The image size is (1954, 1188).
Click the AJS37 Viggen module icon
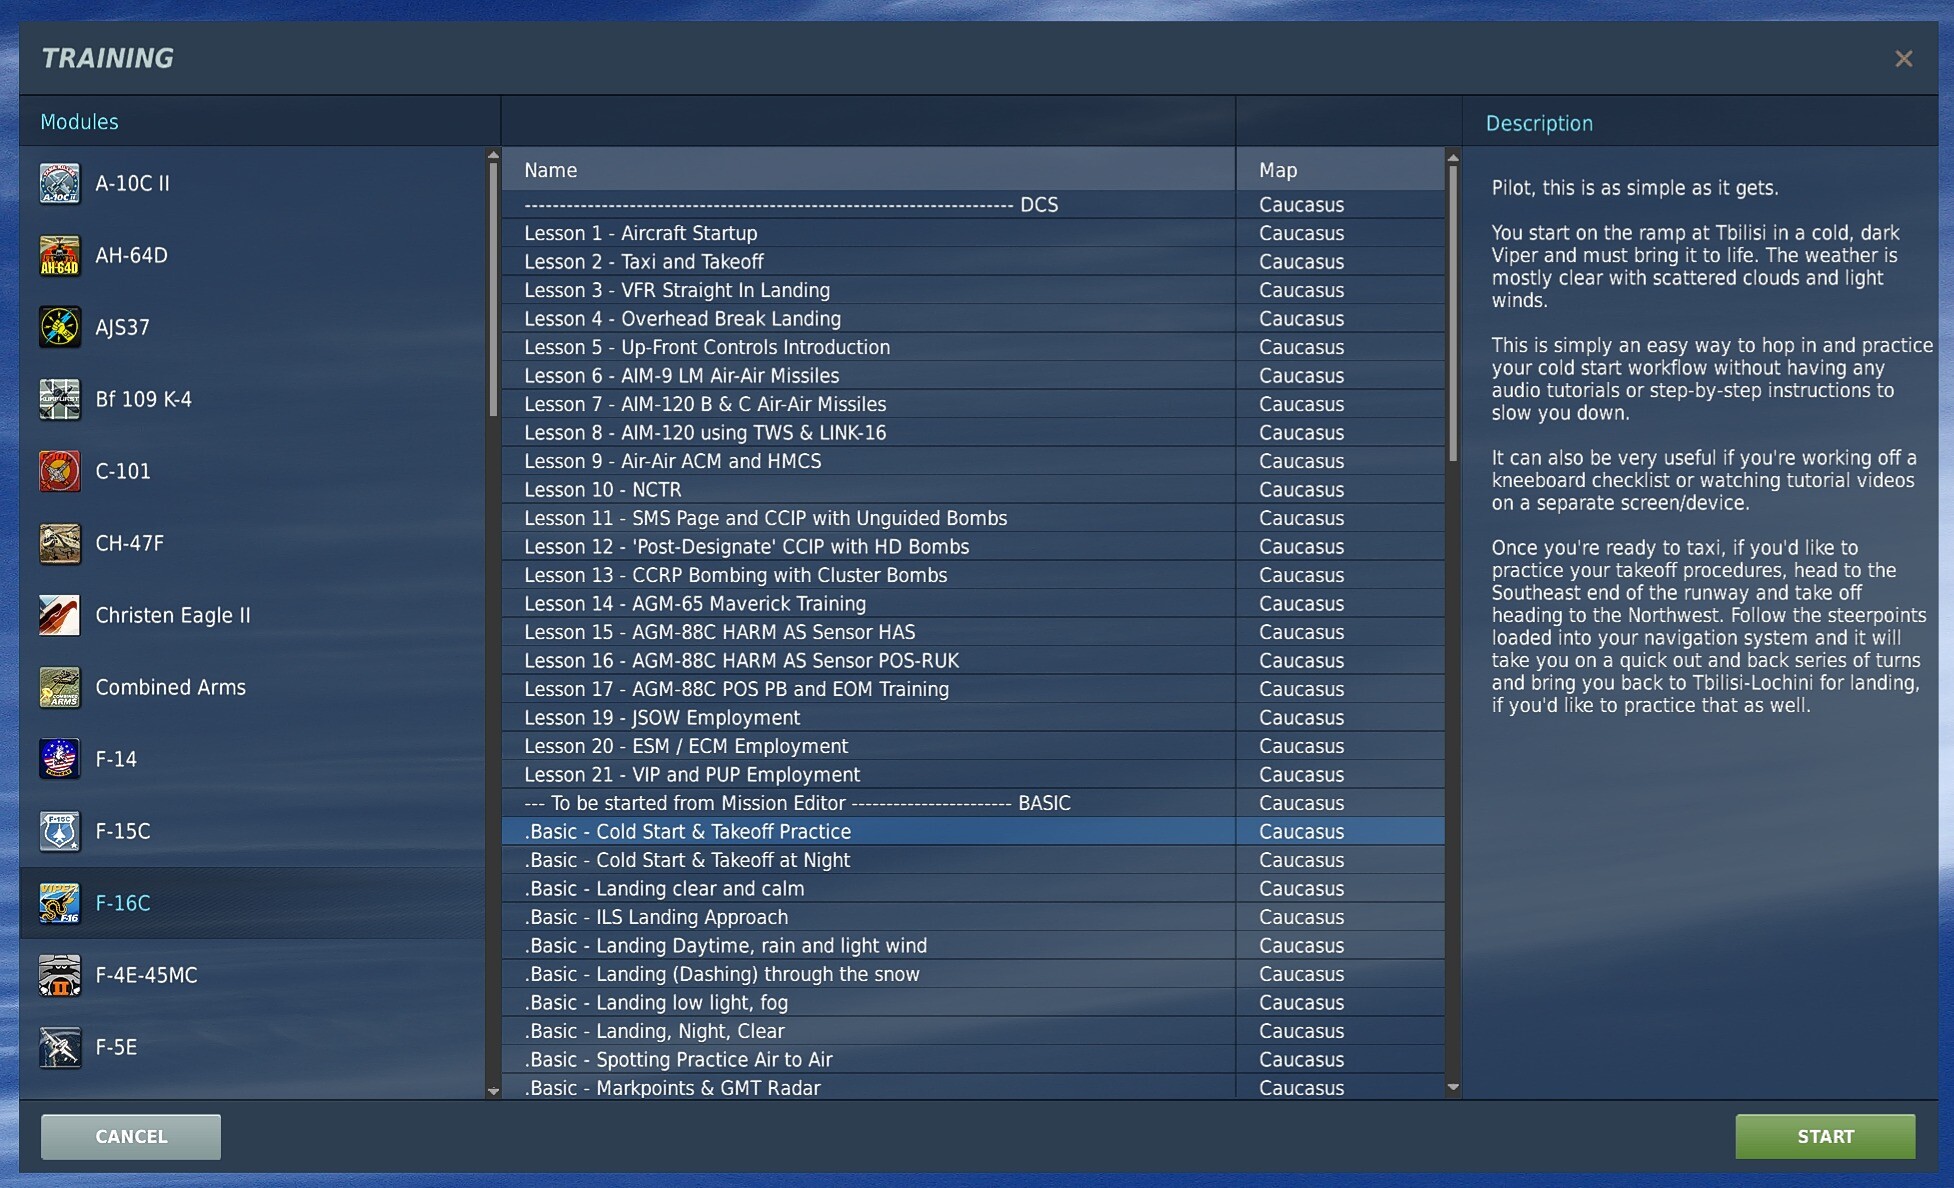tap(59, 327)
